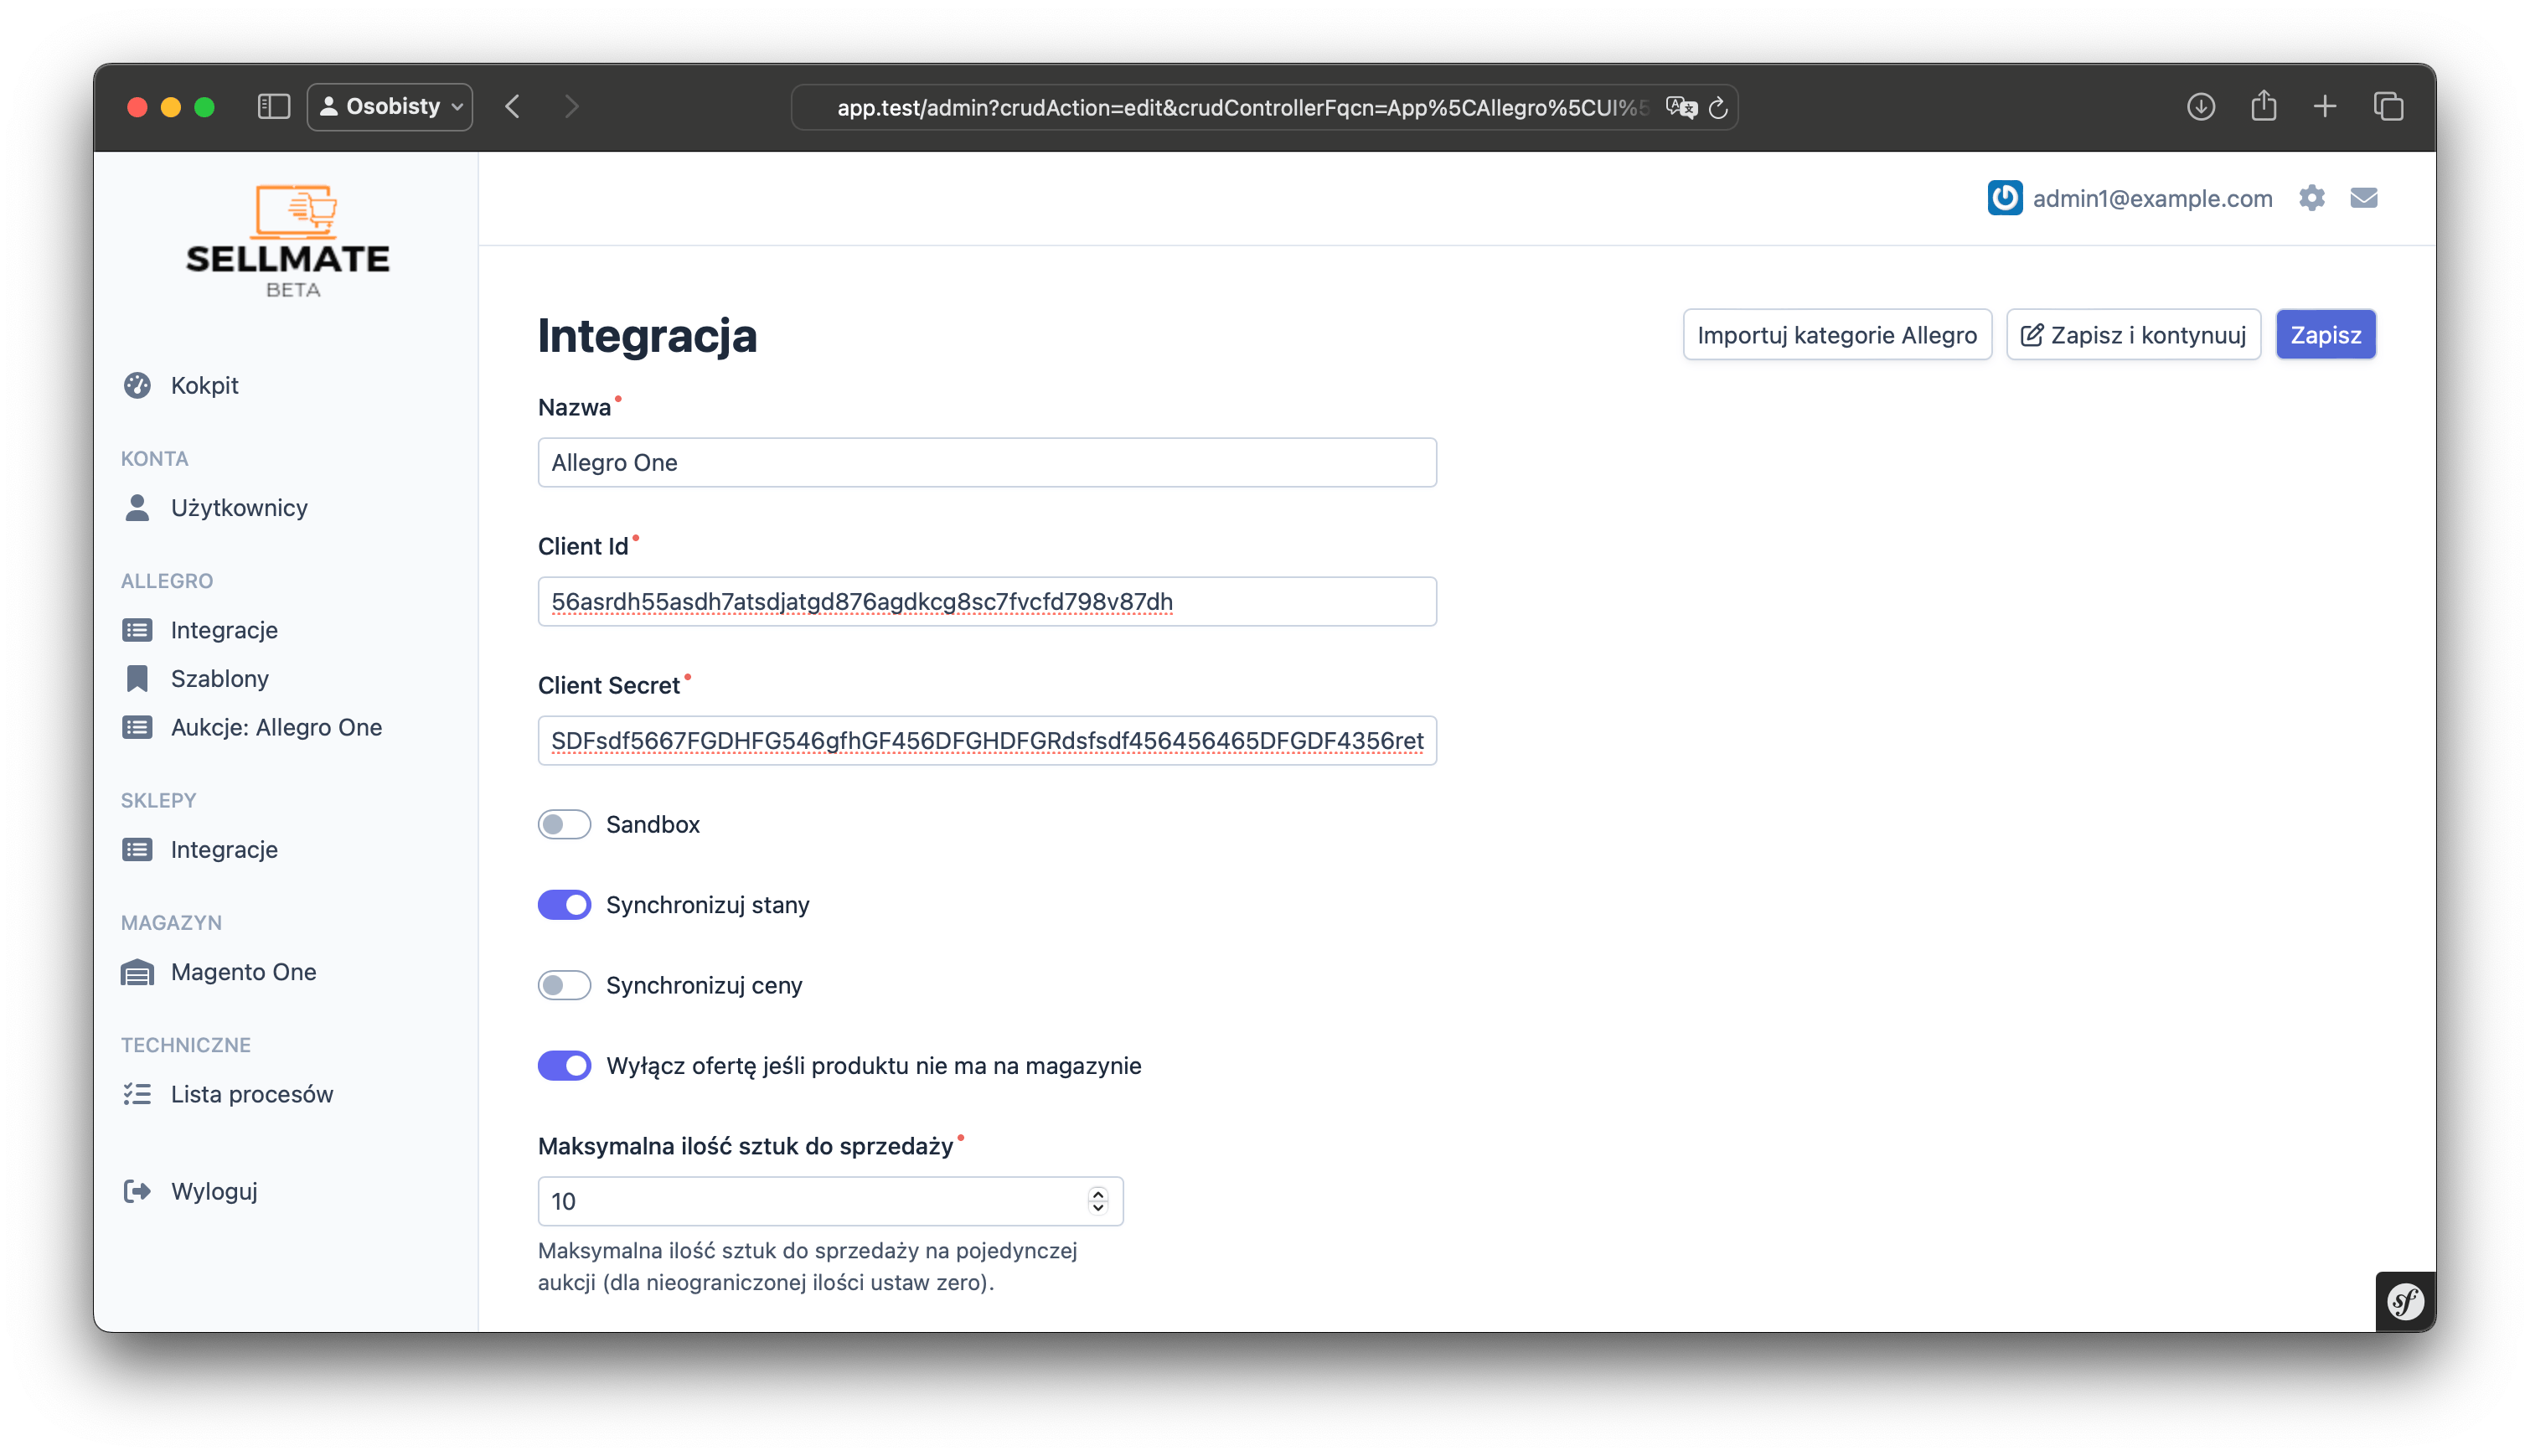Image resolution: width=2530 pixels, height=1456 pixels.
Task: Open the Zapisz i kontynuuj action
Action: [2134, 333]
